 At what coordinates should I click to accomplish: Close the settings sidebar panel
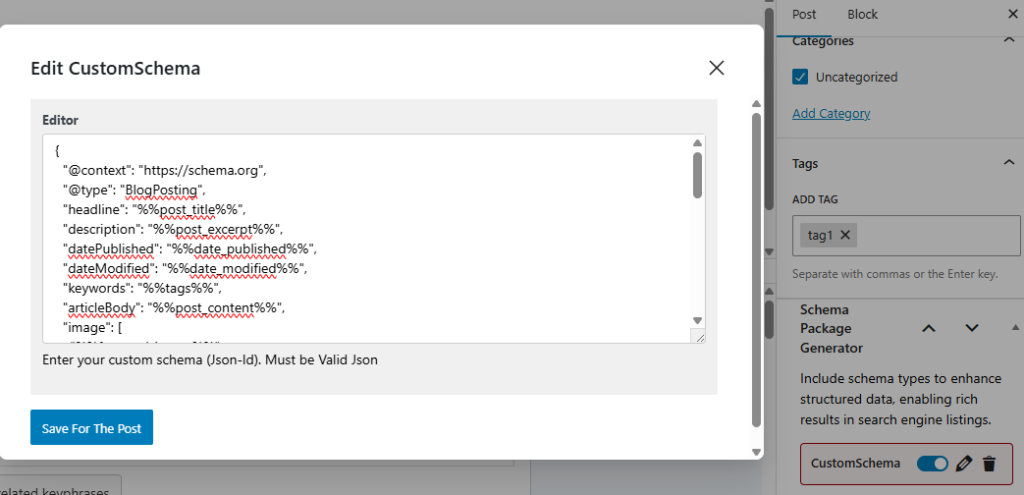coord(1011,14)
